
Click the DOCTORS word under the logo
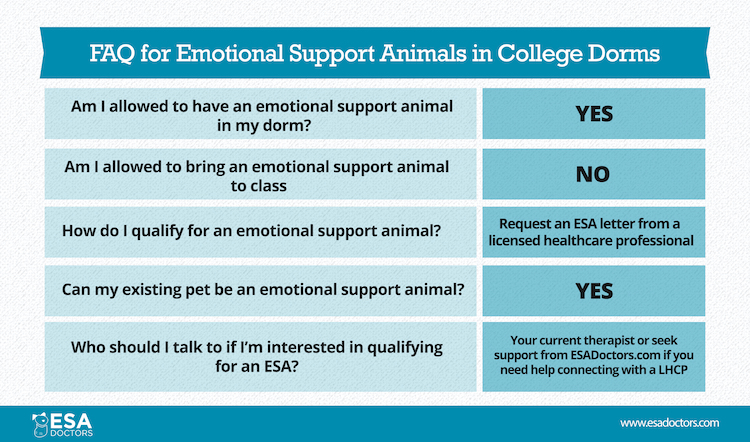pyautogui.click(x=71, y=433)
